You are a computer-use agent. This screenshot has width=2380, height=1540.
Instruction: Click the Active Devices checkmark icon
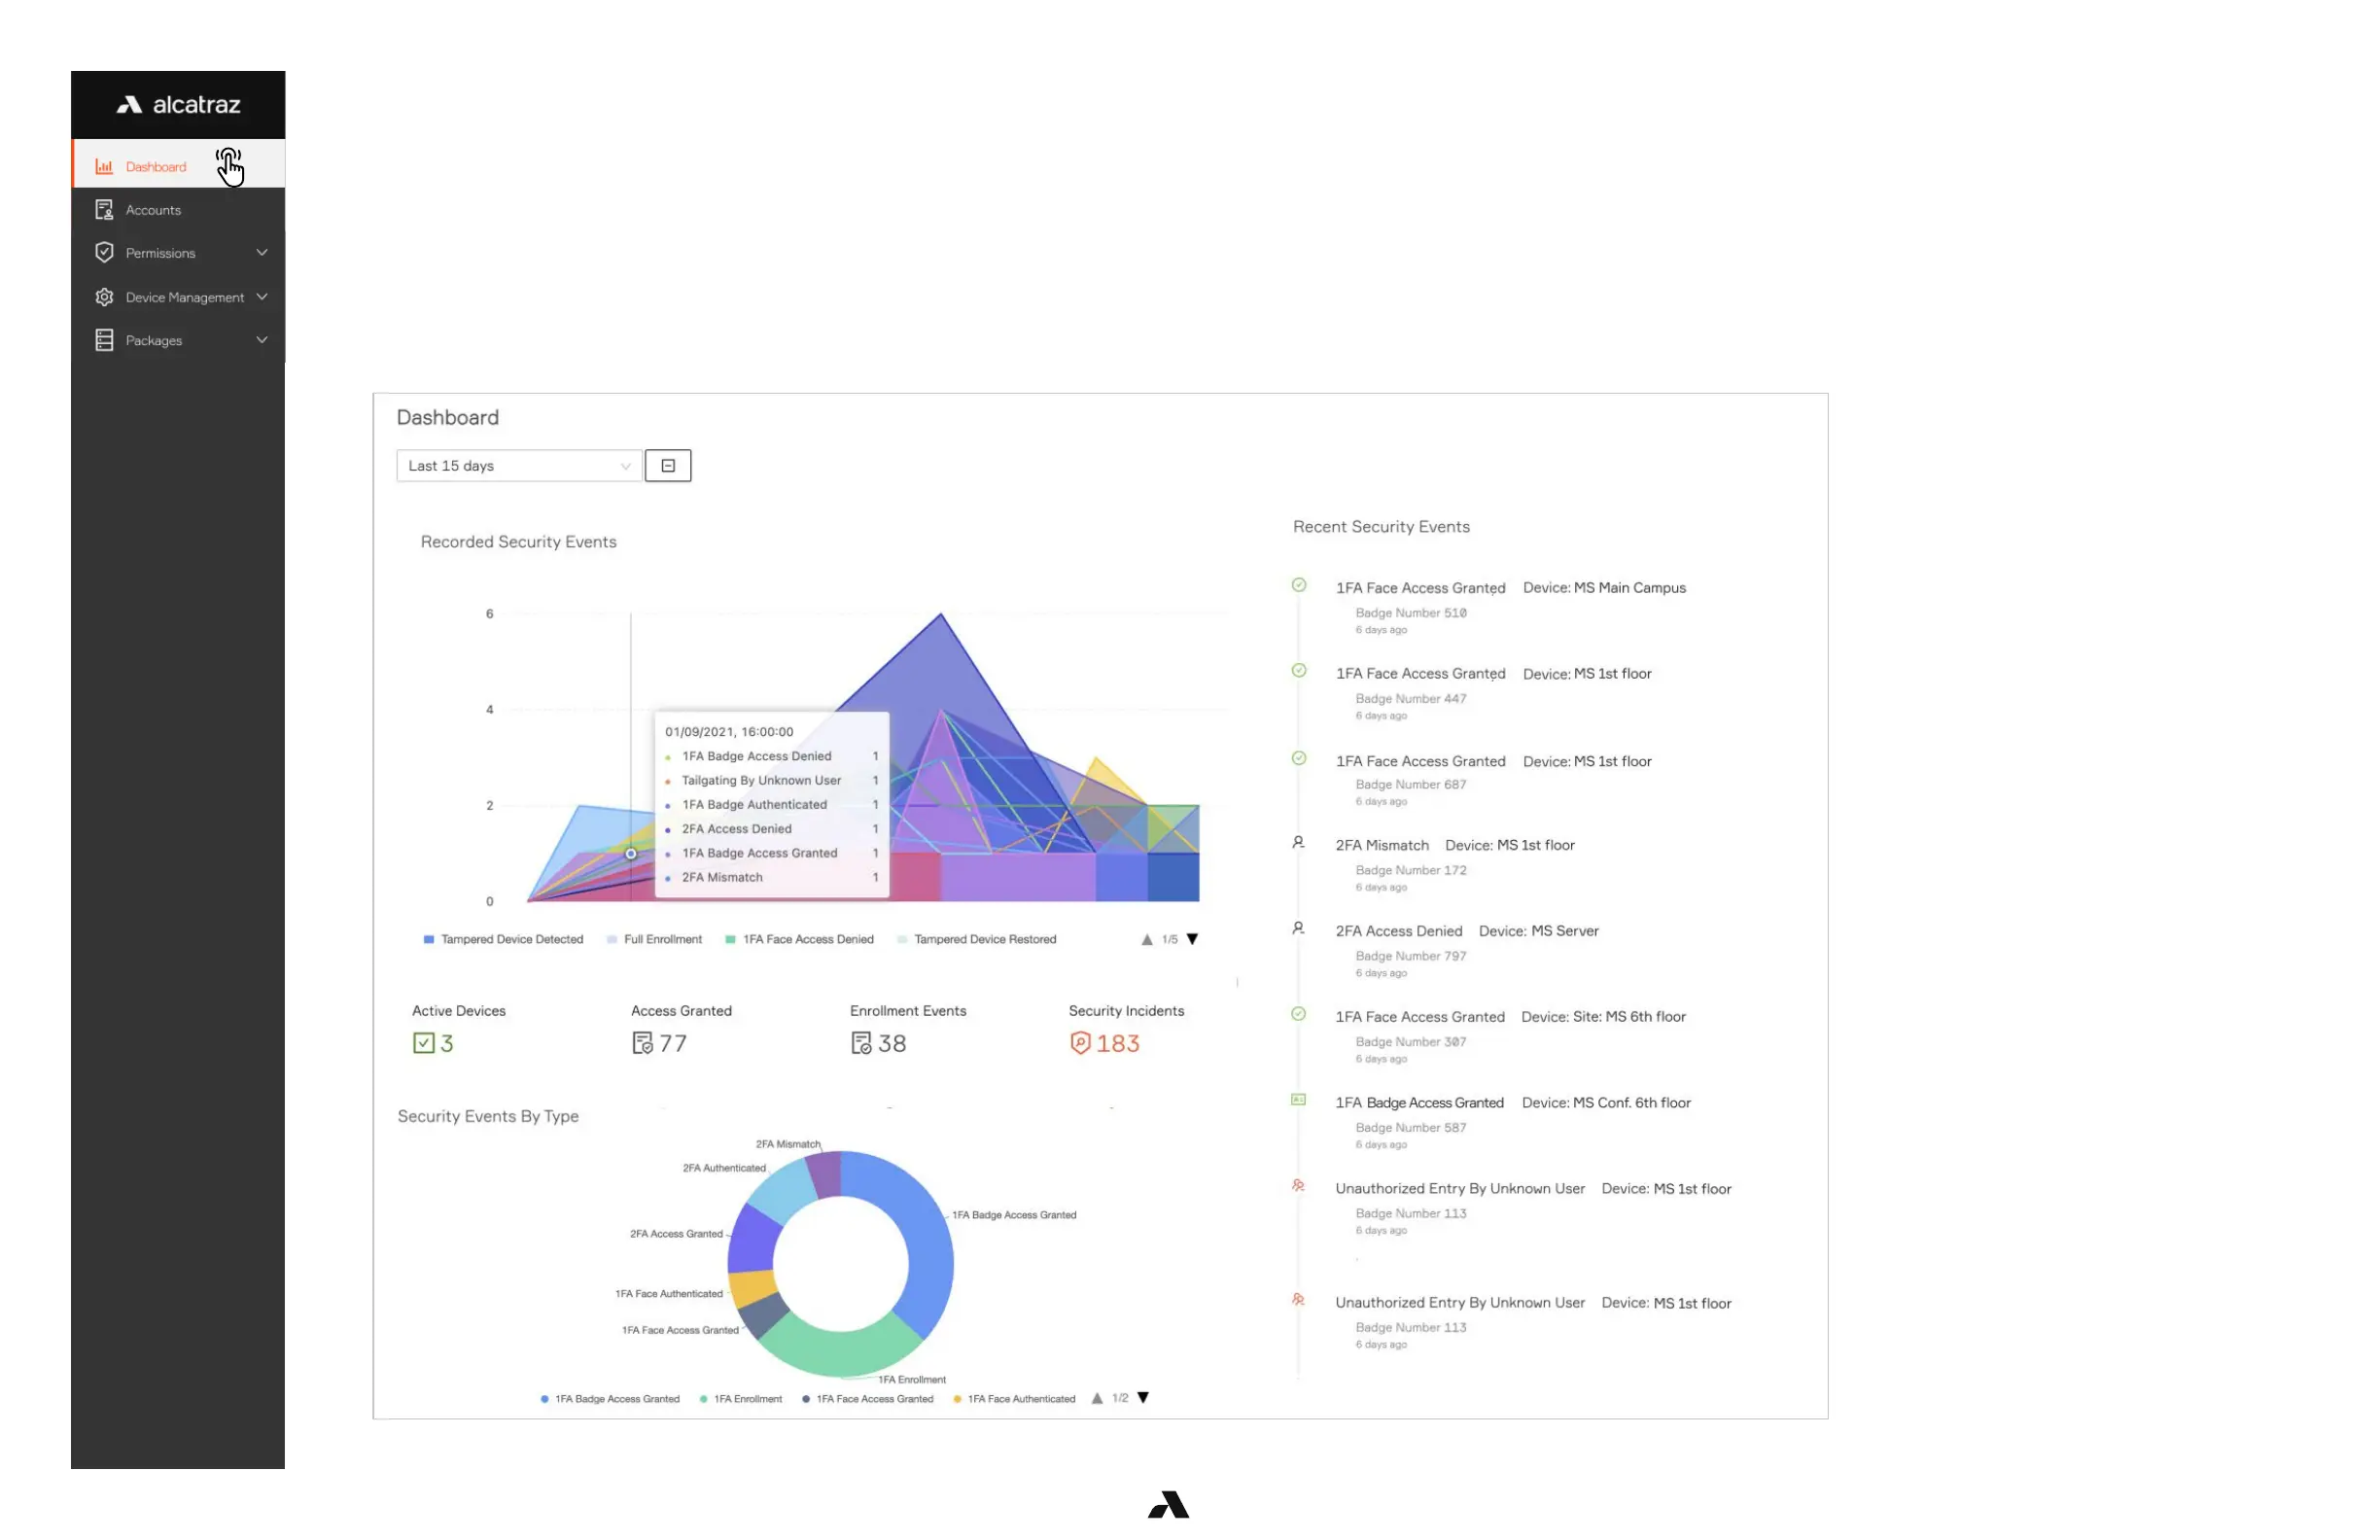tap(424, 1043)
